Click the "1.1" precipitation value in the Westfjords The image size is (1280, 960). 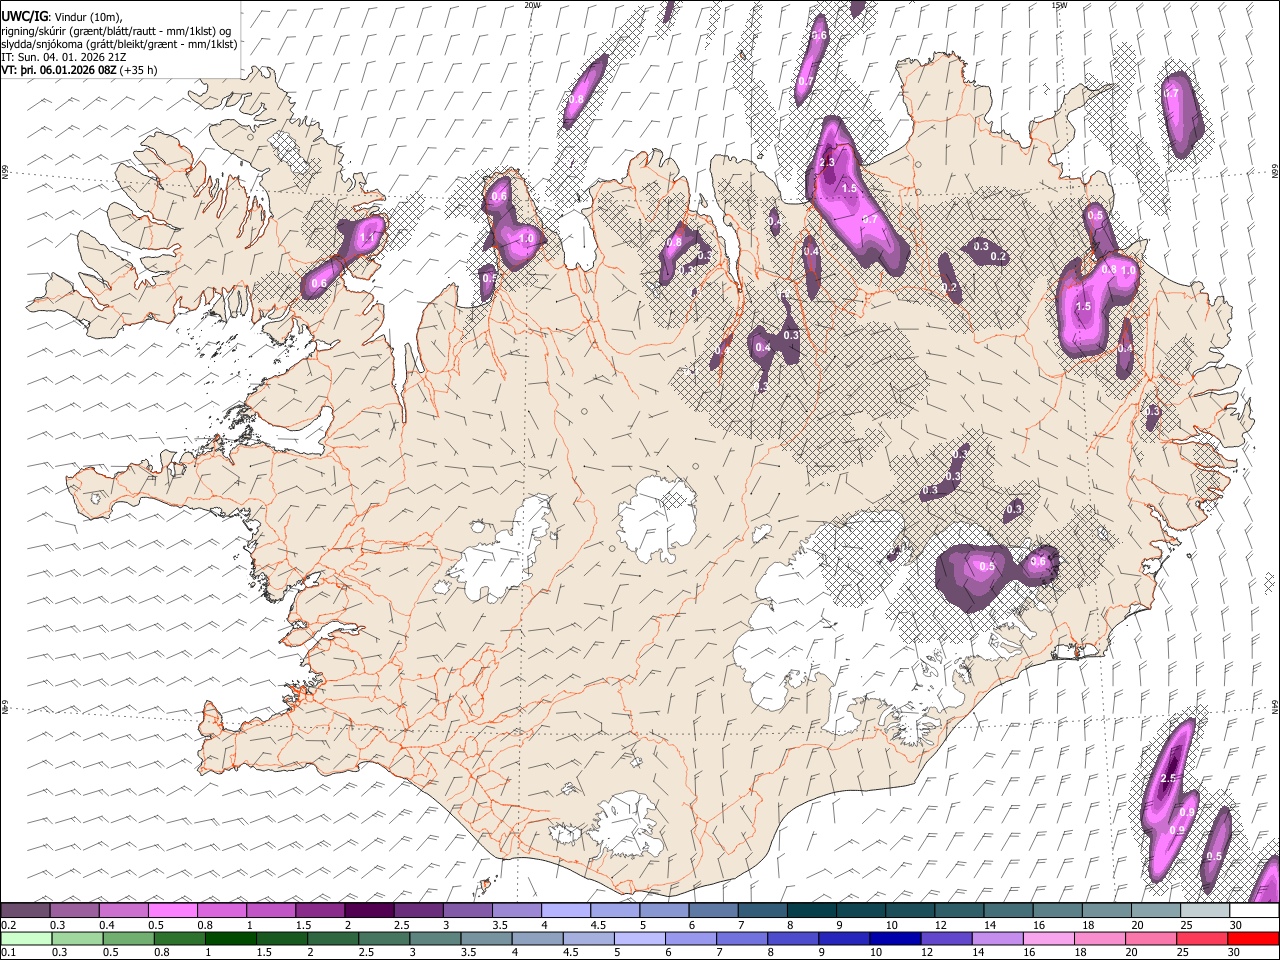[x=367, y=238]
